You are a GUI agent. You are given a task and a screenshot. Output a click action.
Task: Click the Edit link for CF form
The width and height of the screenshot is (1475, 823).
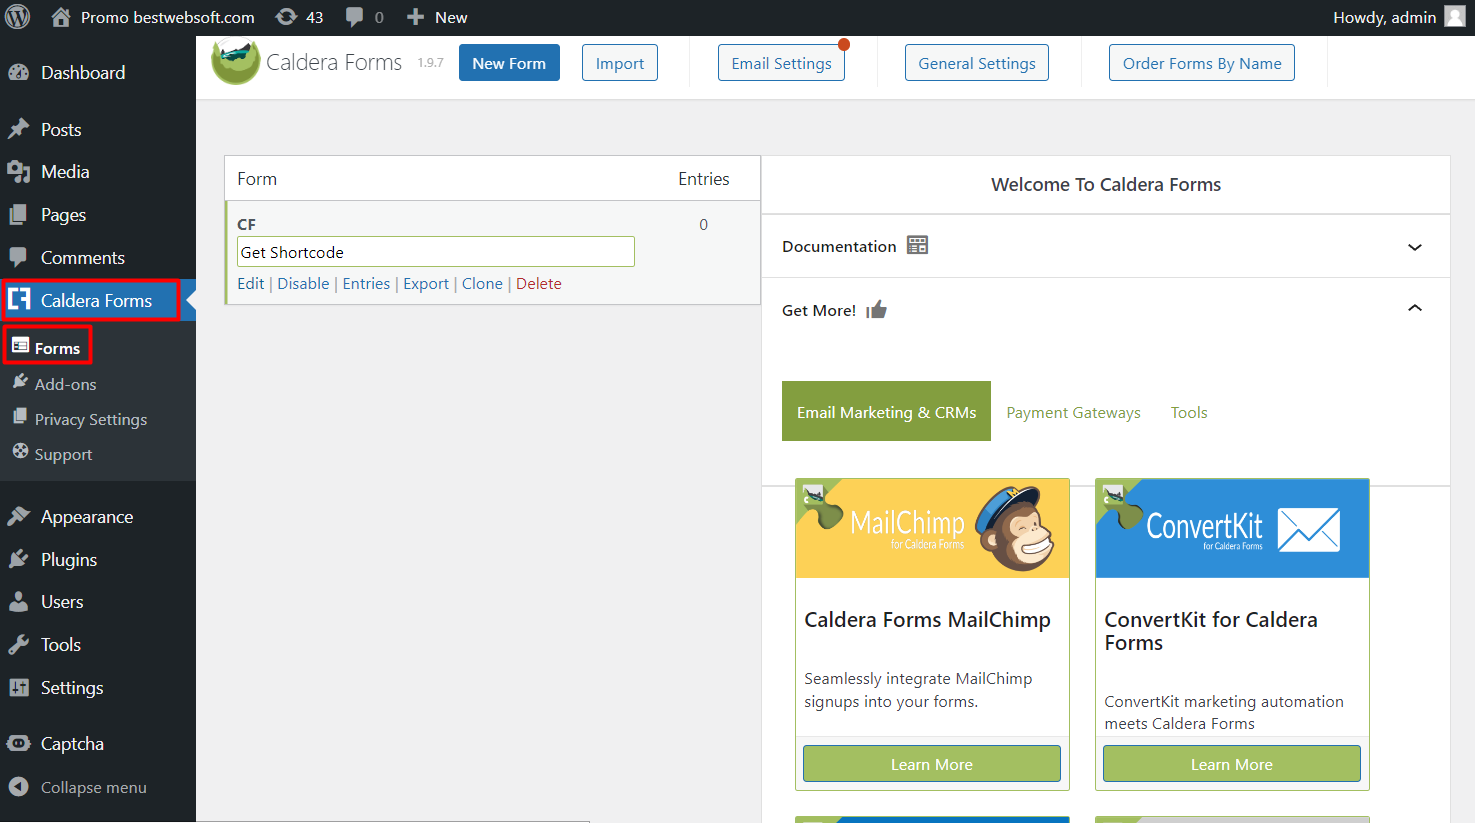pos(250,283)
